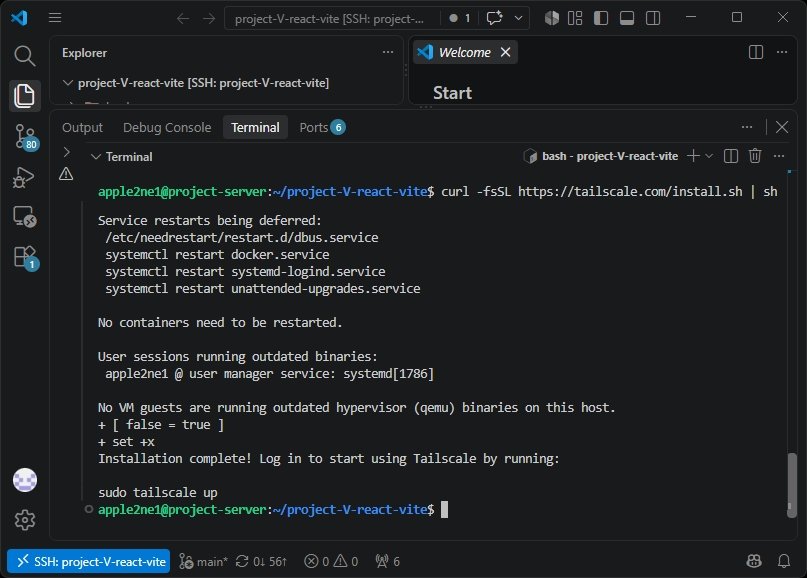Open the Manage settings gear
The image size is (807, 578).
point(25,520)
